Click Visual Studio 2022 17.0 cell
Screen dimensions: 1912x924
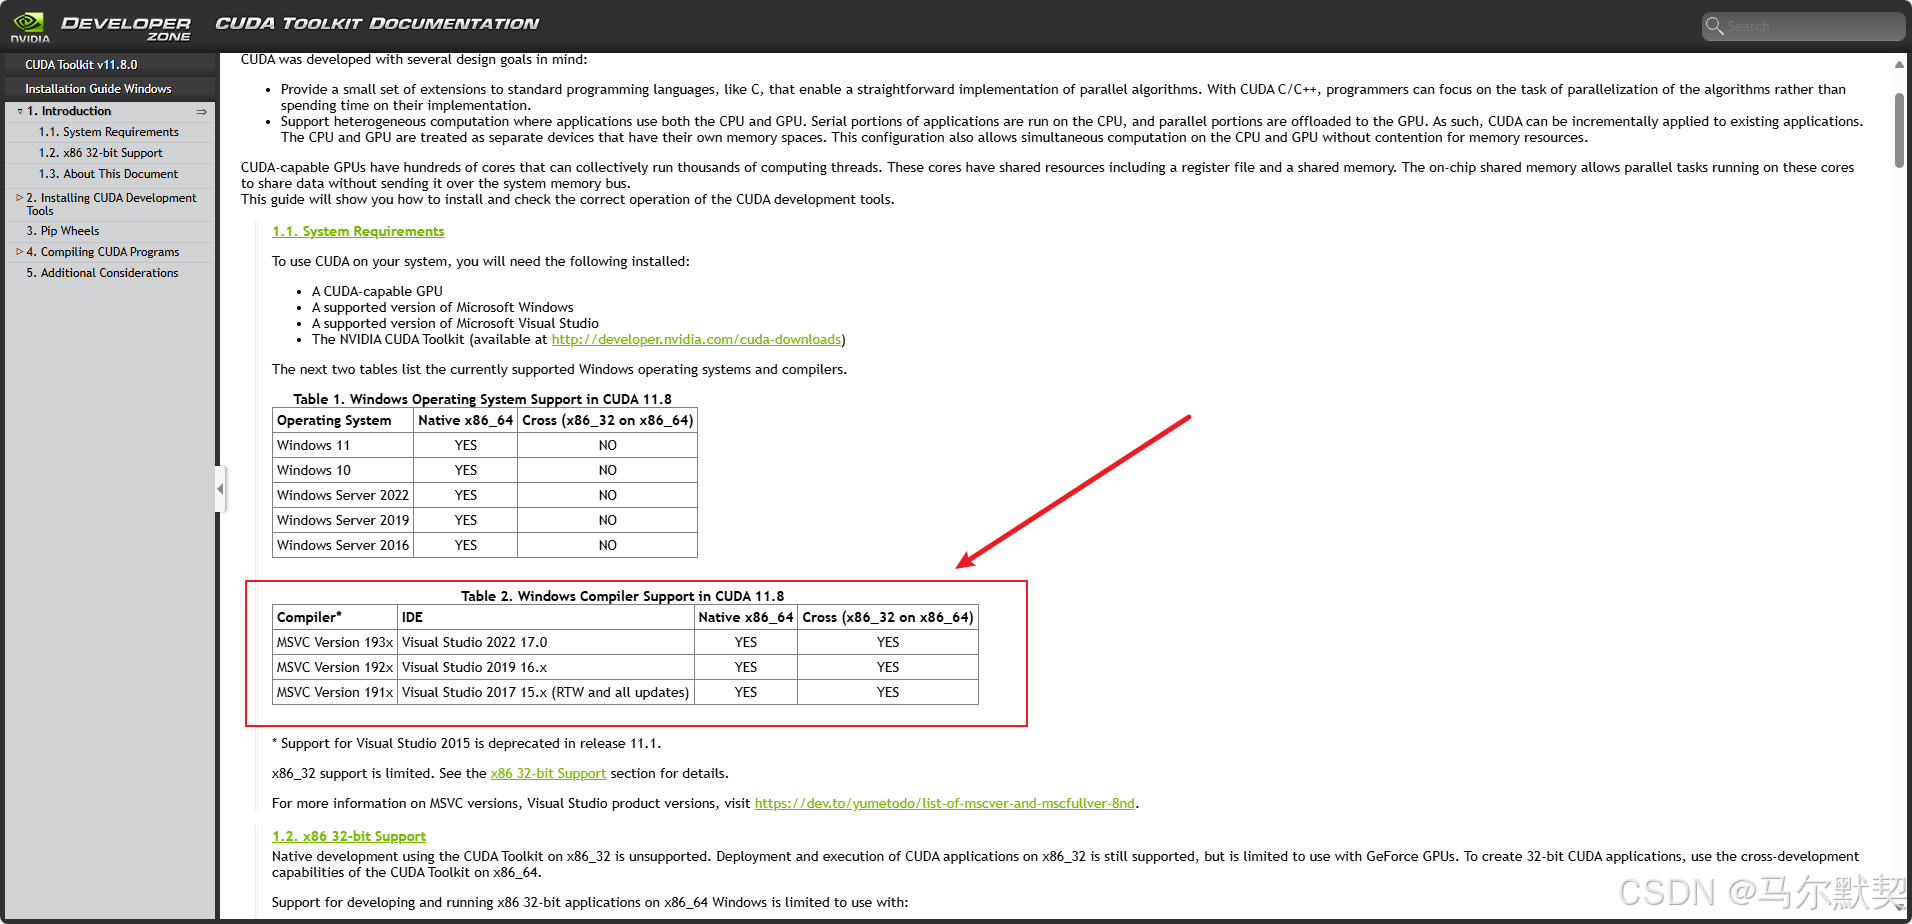tap(546, 643)
